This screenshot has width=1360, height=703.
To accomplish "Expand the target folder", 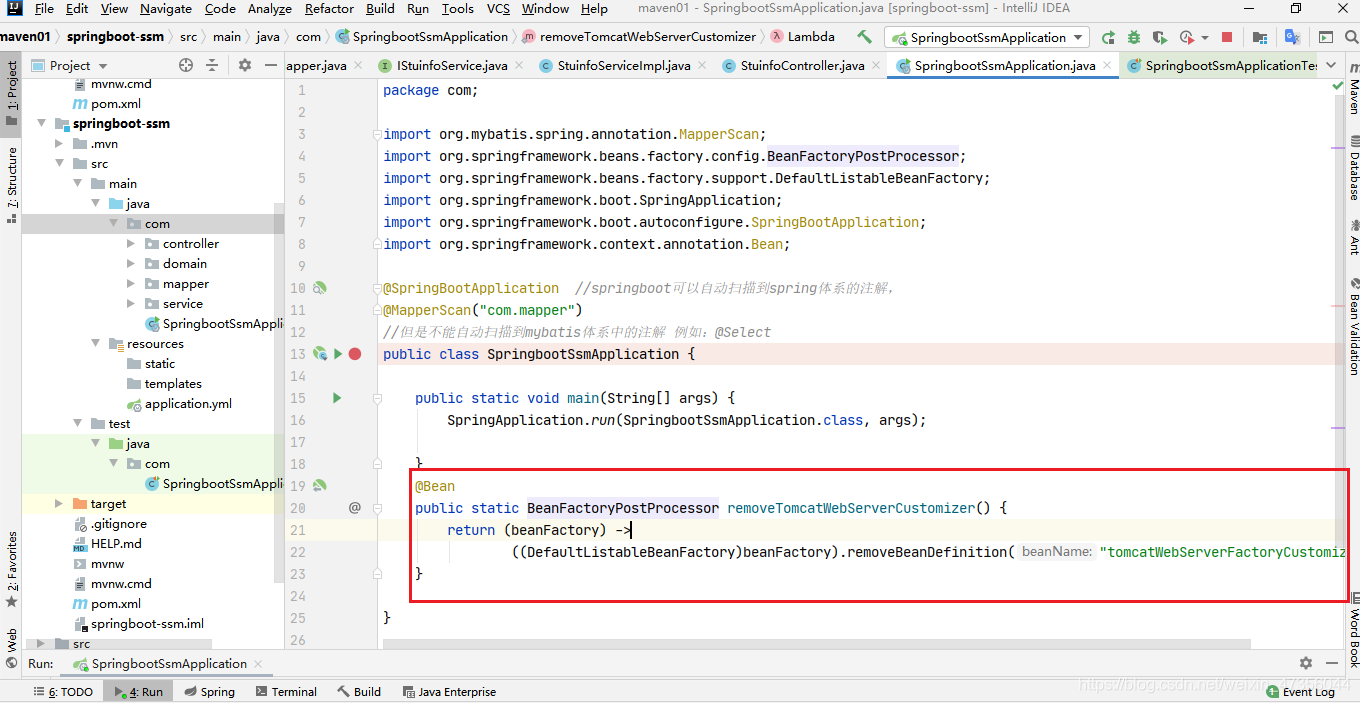I will pyautogui.click(x=60, y=504).
